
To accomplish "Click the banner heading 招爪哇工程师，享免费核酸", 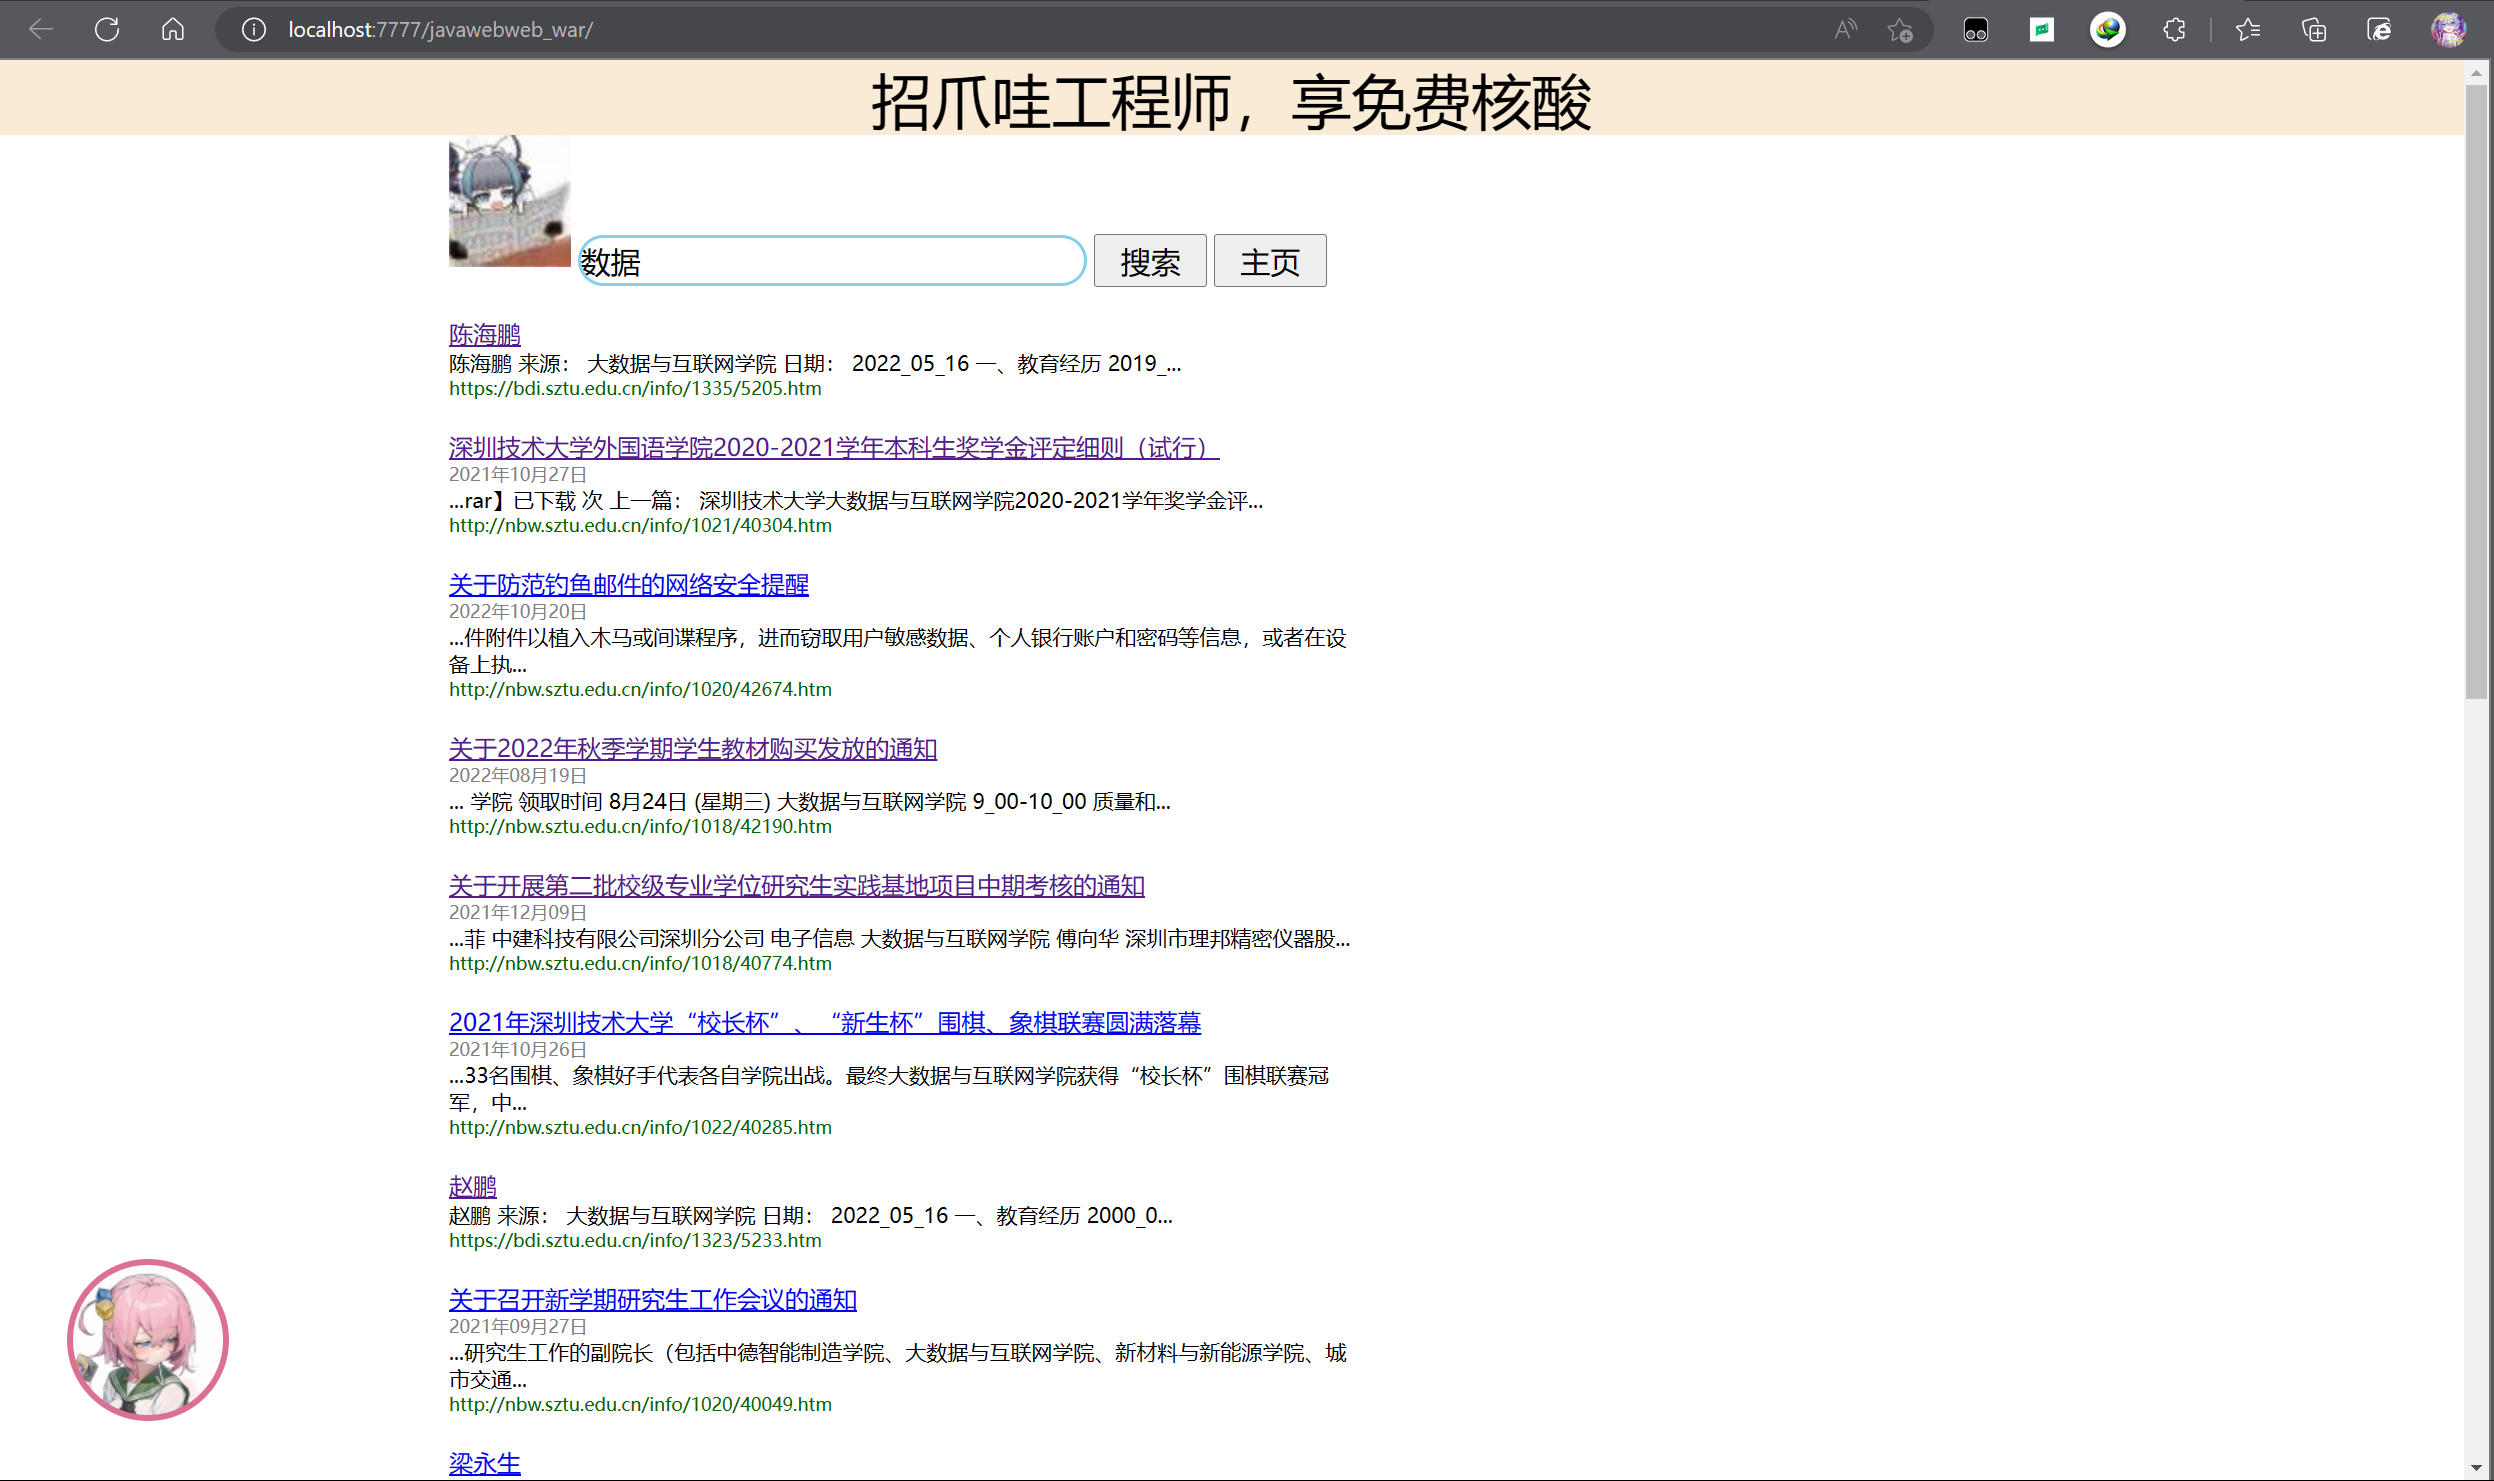I will click(1231, 102).
